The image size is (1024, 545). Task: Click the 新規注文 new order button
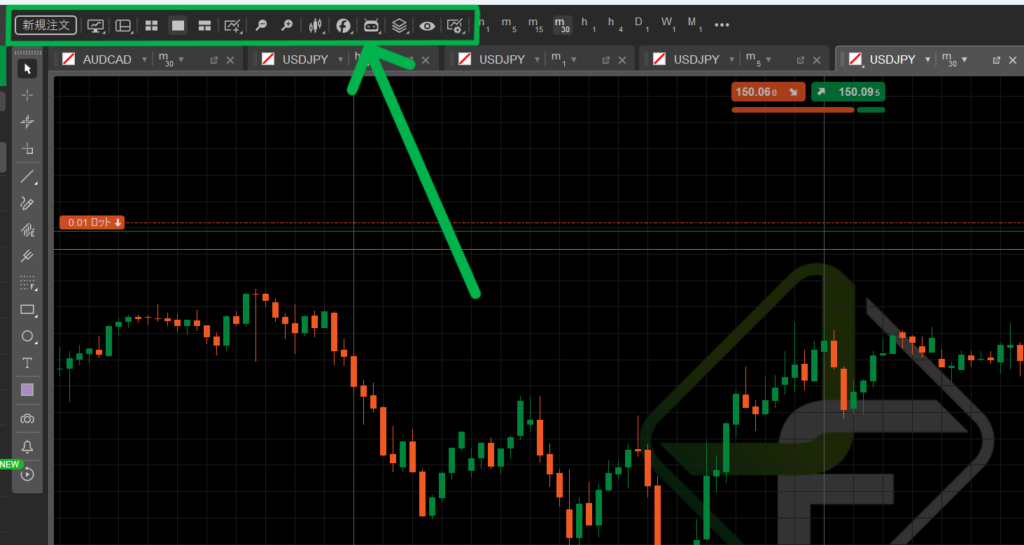point(45,26)
